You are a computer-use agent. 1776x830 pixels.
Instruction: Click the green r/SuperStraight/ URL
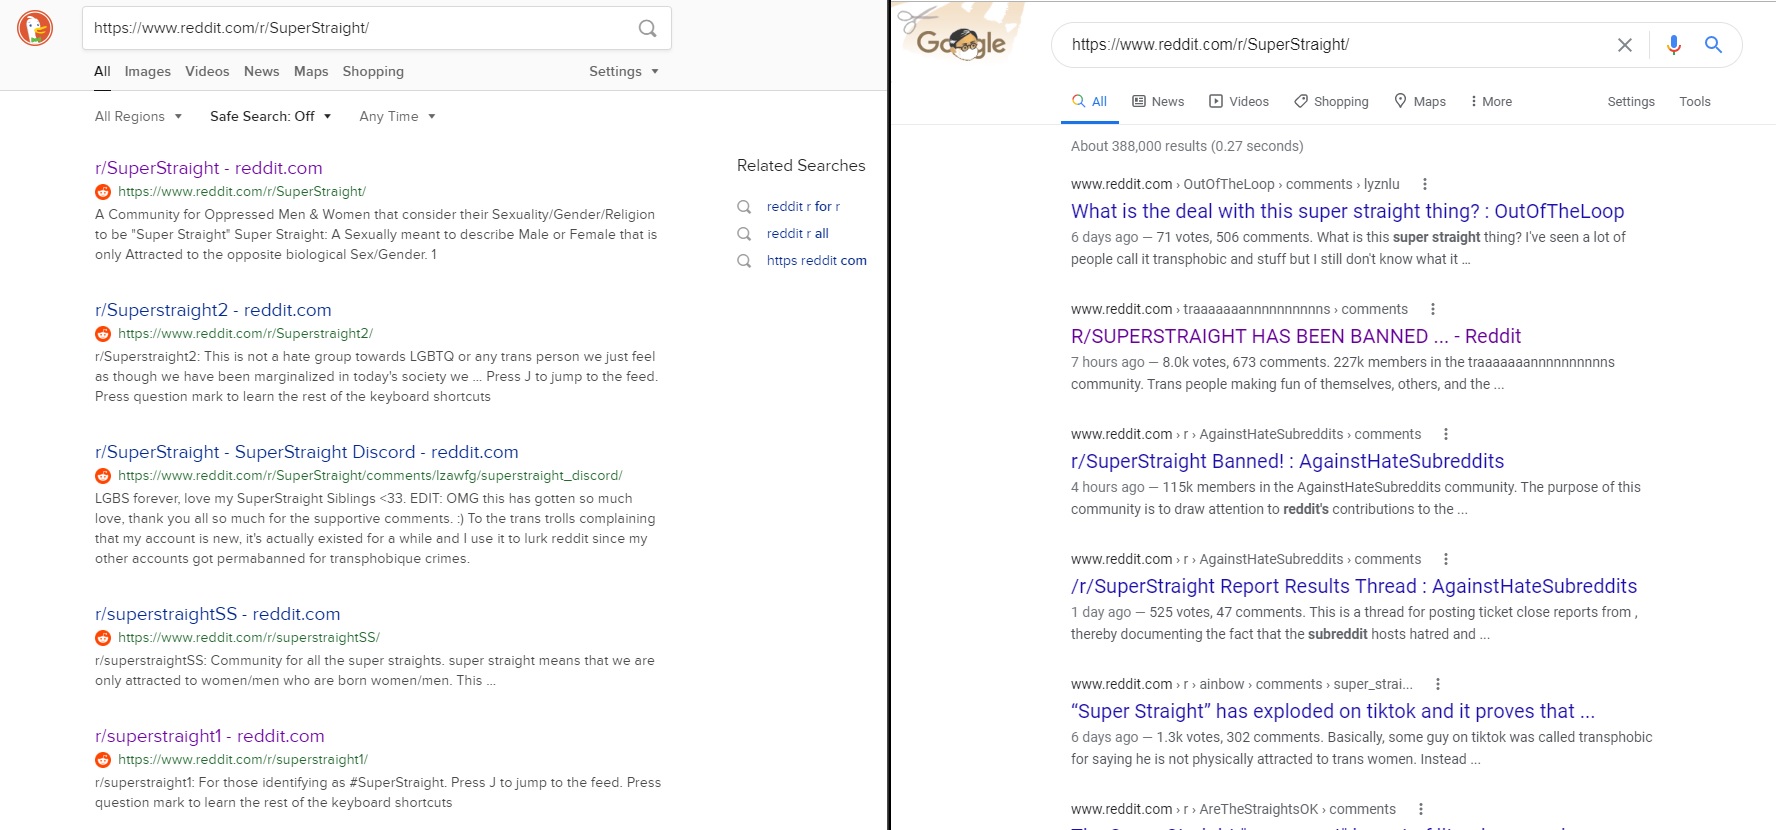pos(242,192)
